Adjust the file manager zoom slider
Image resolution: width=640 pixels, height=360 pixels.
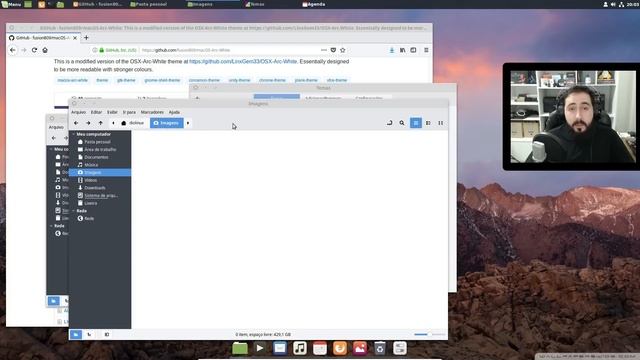[429, 334]
